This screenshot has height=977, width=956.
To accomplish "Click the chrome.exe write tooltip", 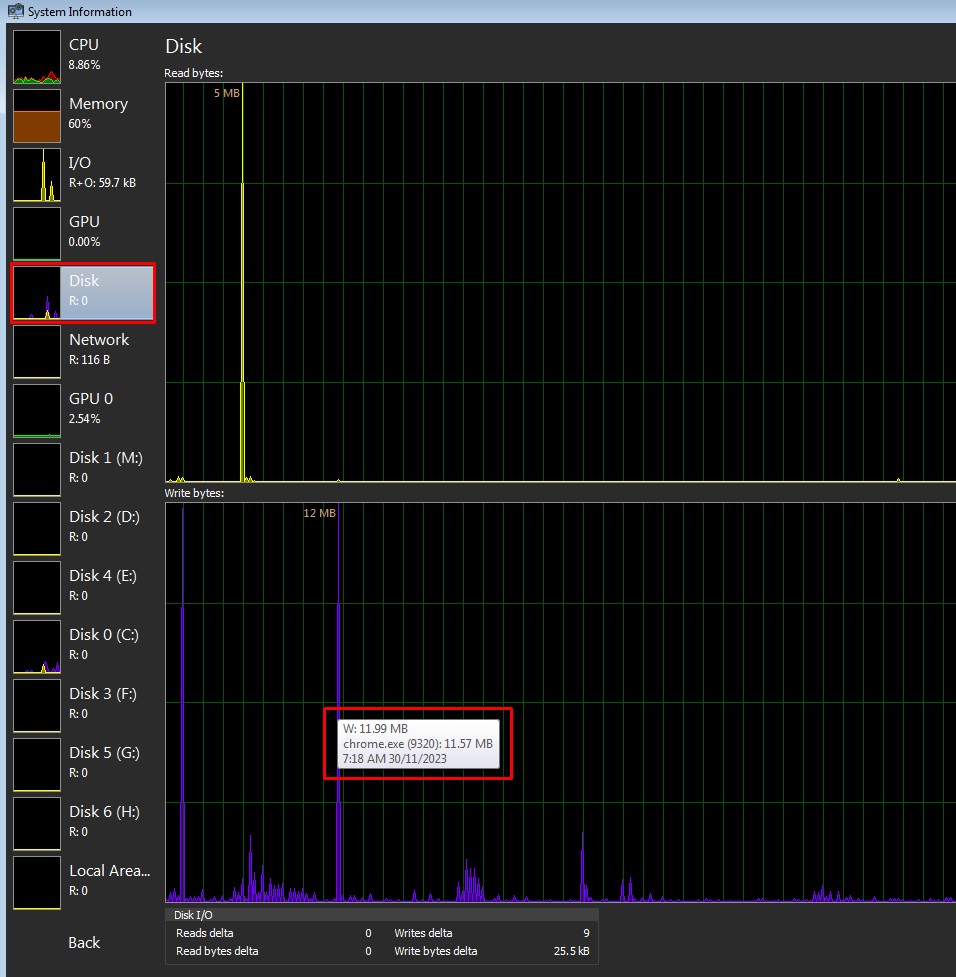I will [418, 744].
